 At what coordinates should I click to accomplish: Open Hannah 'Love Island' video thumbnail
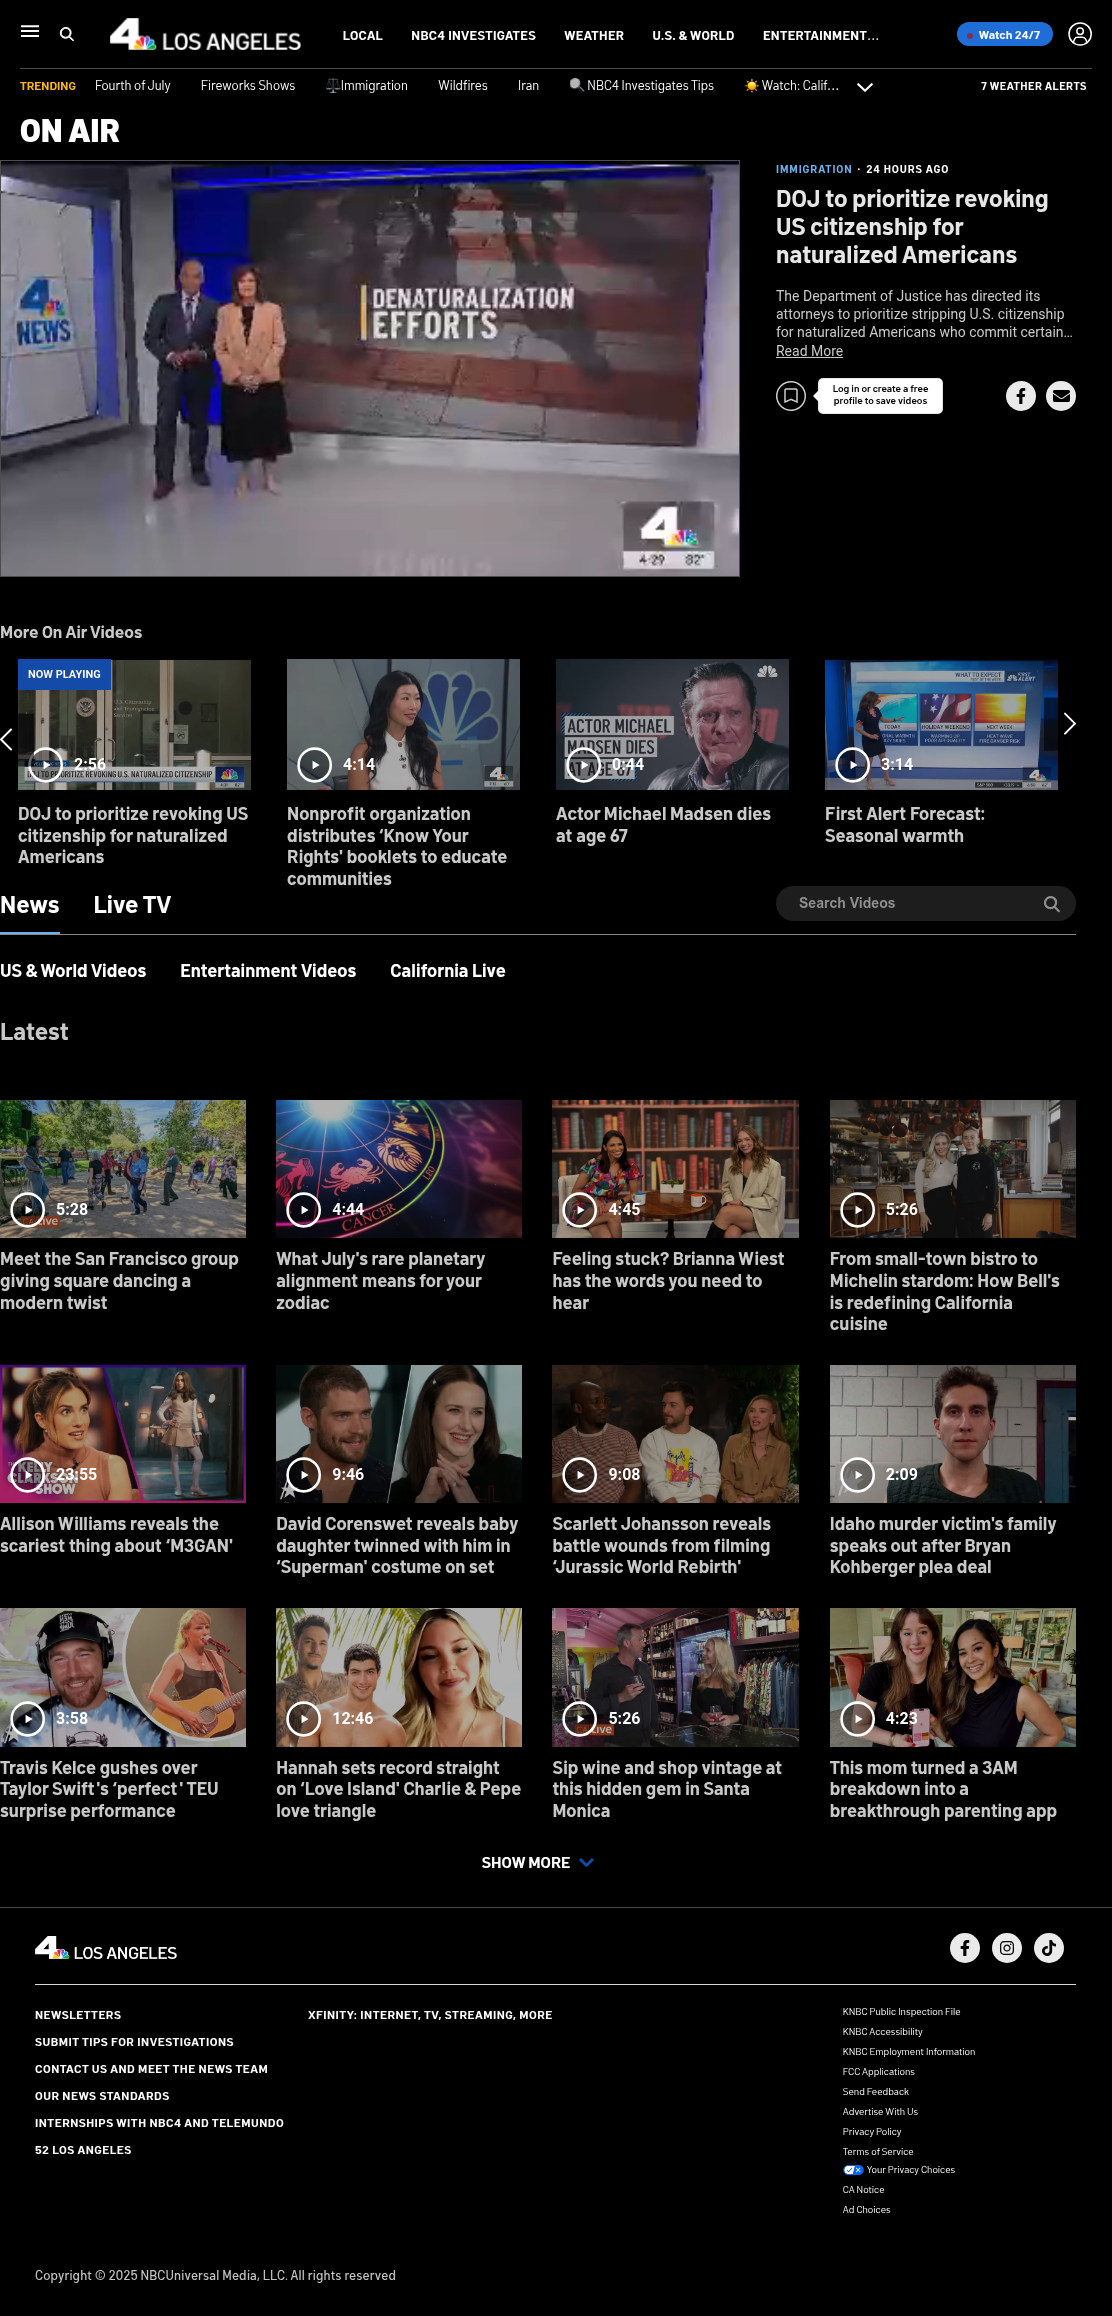(399, 1677)
